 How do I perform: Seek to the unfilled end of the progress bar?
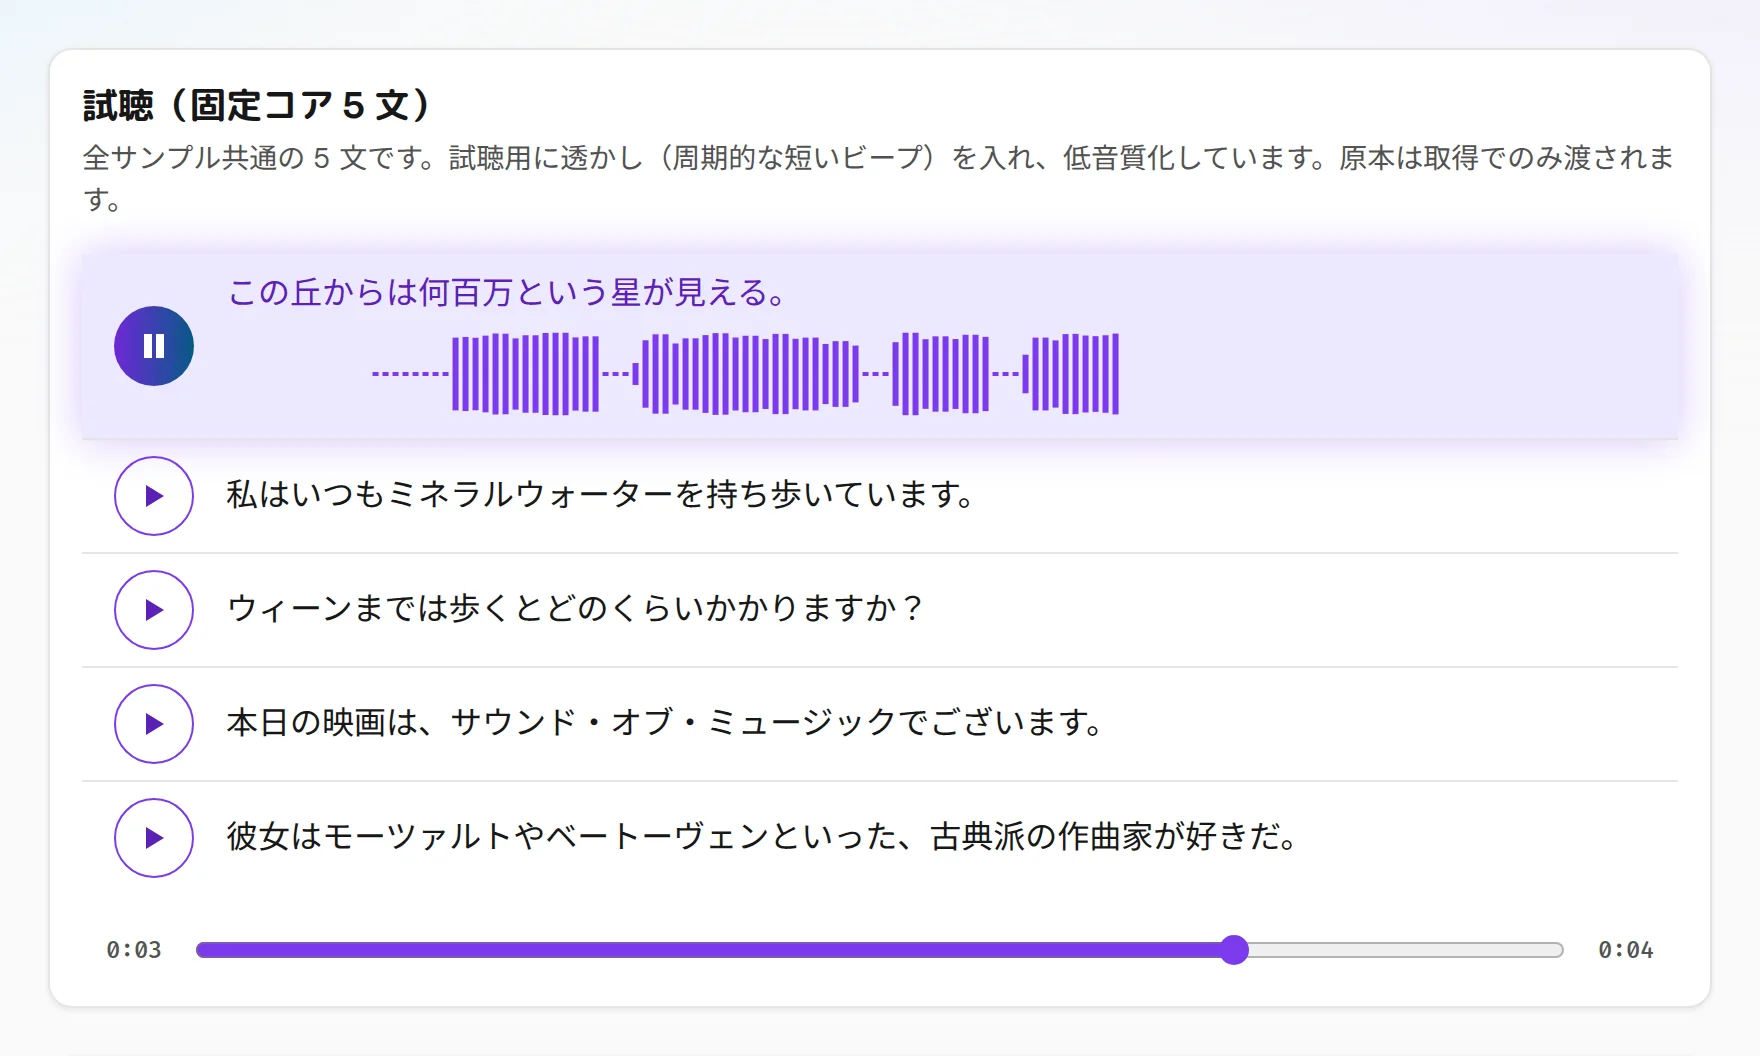[x=1406, y=950]
